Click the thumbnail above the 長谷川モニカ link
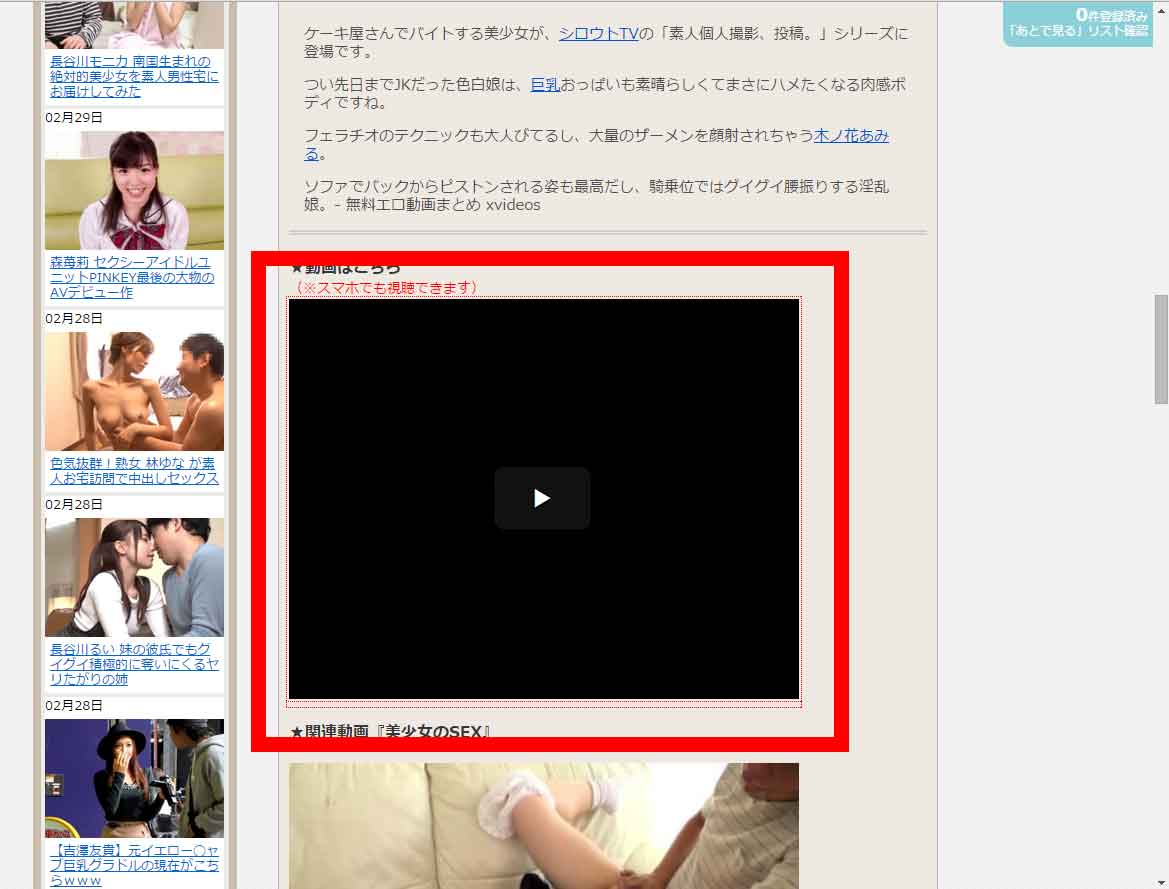 [134, 24]
